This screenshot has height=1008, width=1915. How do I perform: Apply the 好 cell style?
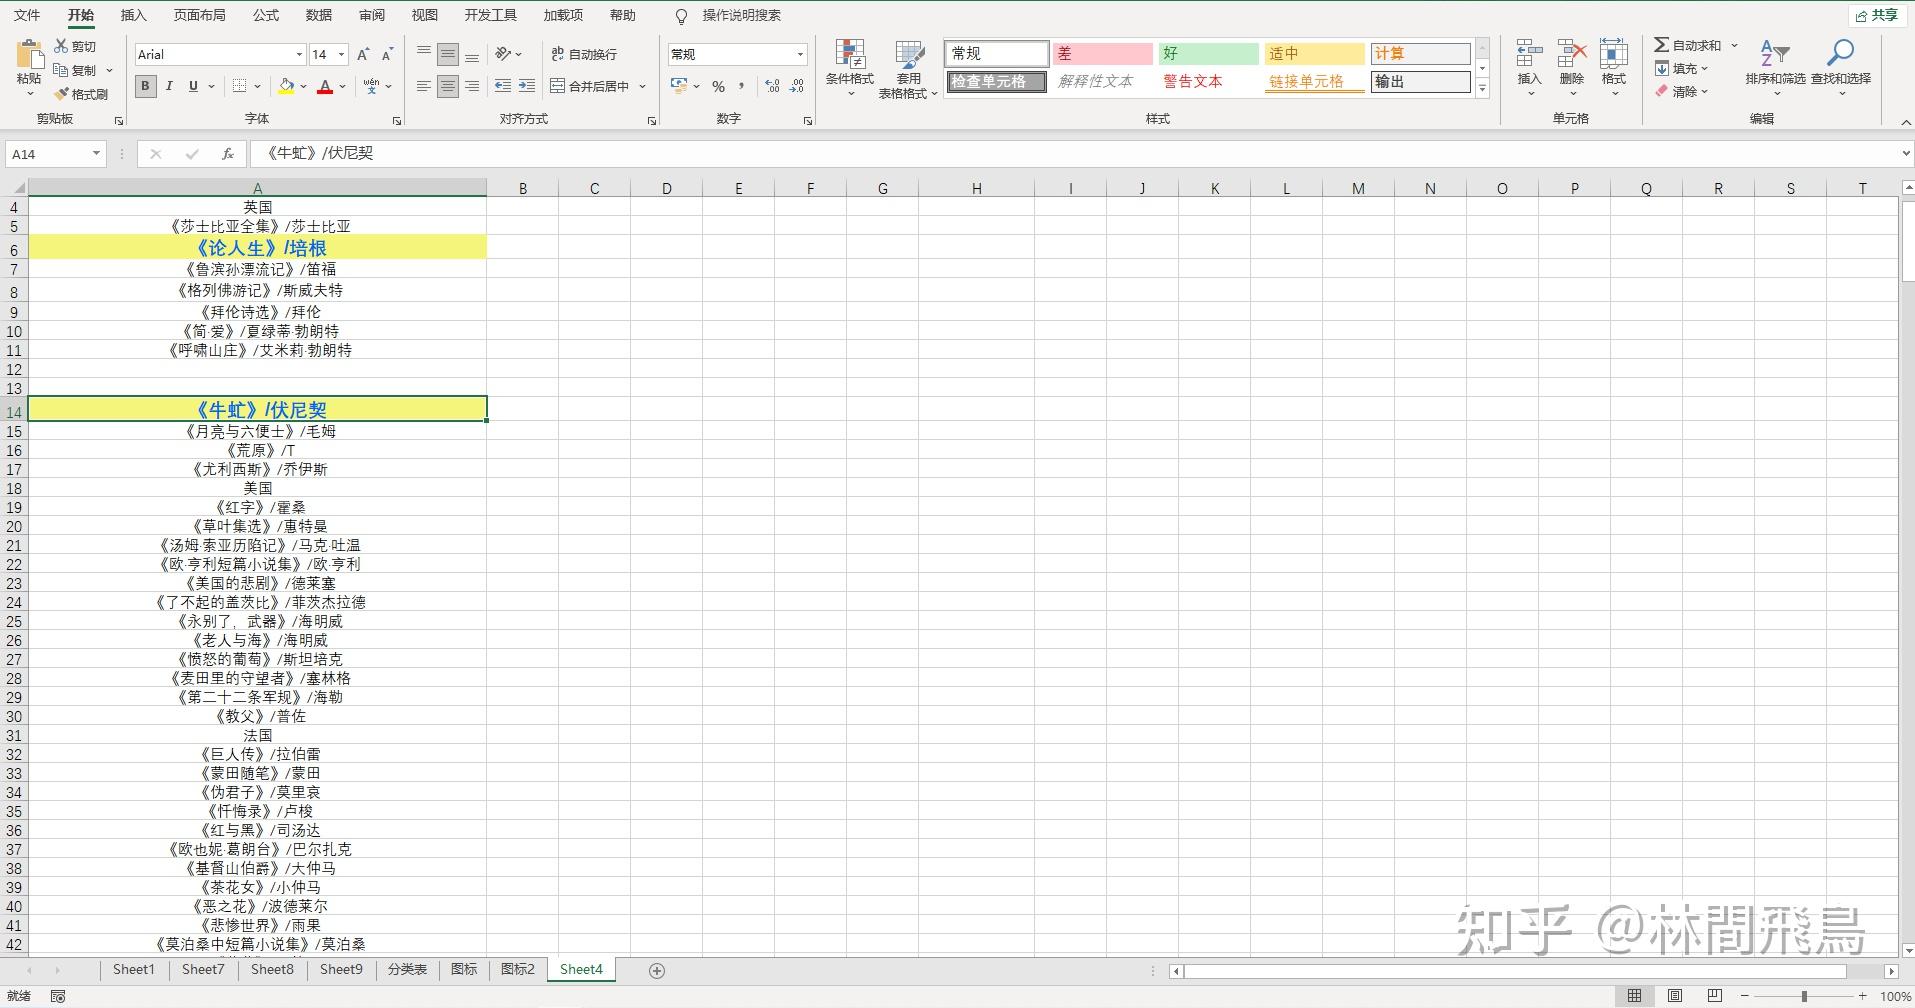(x=1208, y=53)
